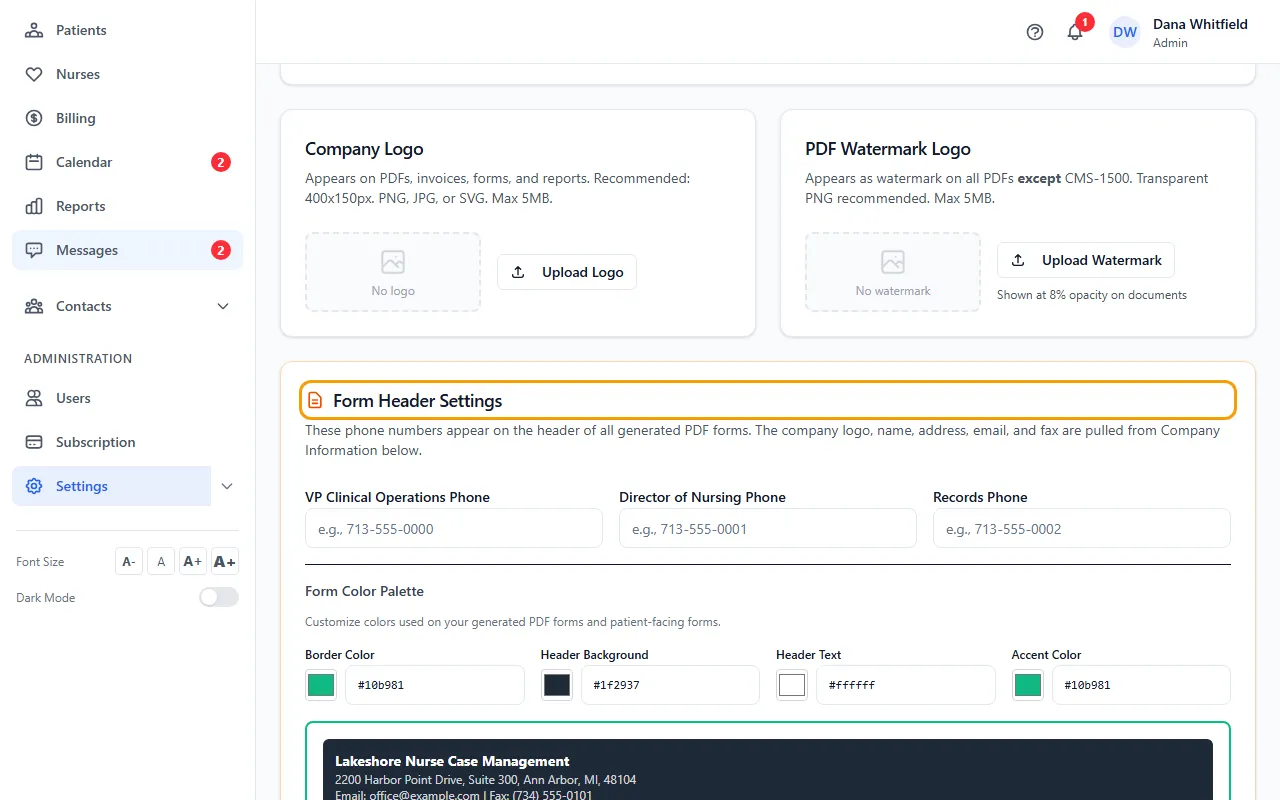Click the Header Text hex input
Viewport: 1280px width, 800px height.
coord(906,685)
